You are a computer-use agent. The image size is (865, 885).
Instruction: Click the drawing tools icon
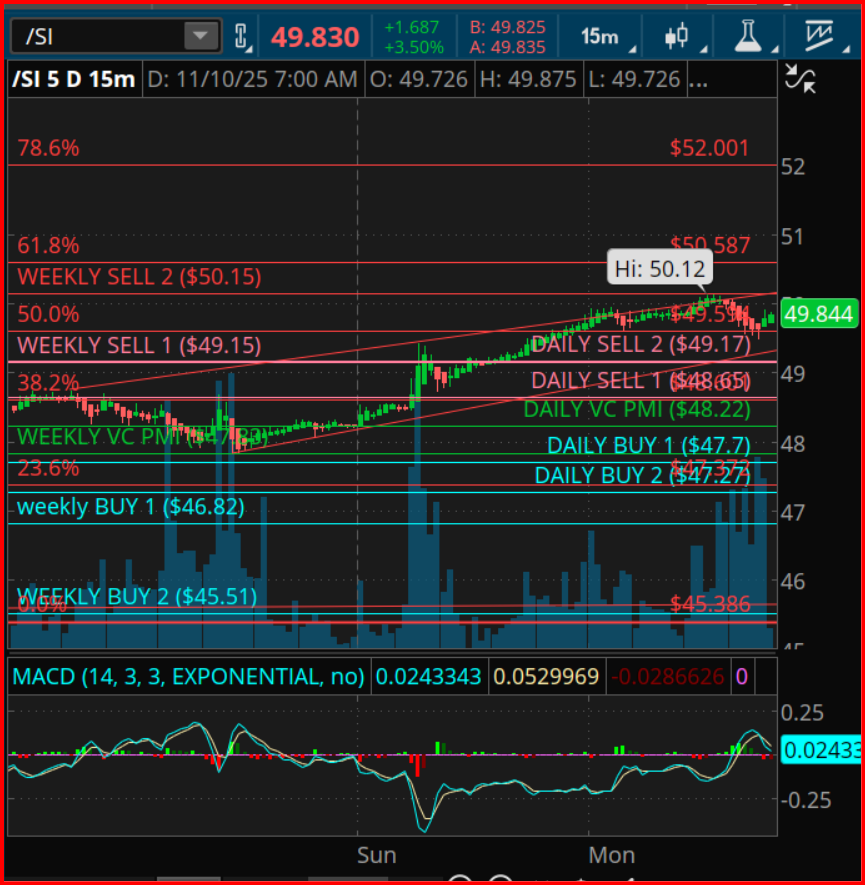820,35
